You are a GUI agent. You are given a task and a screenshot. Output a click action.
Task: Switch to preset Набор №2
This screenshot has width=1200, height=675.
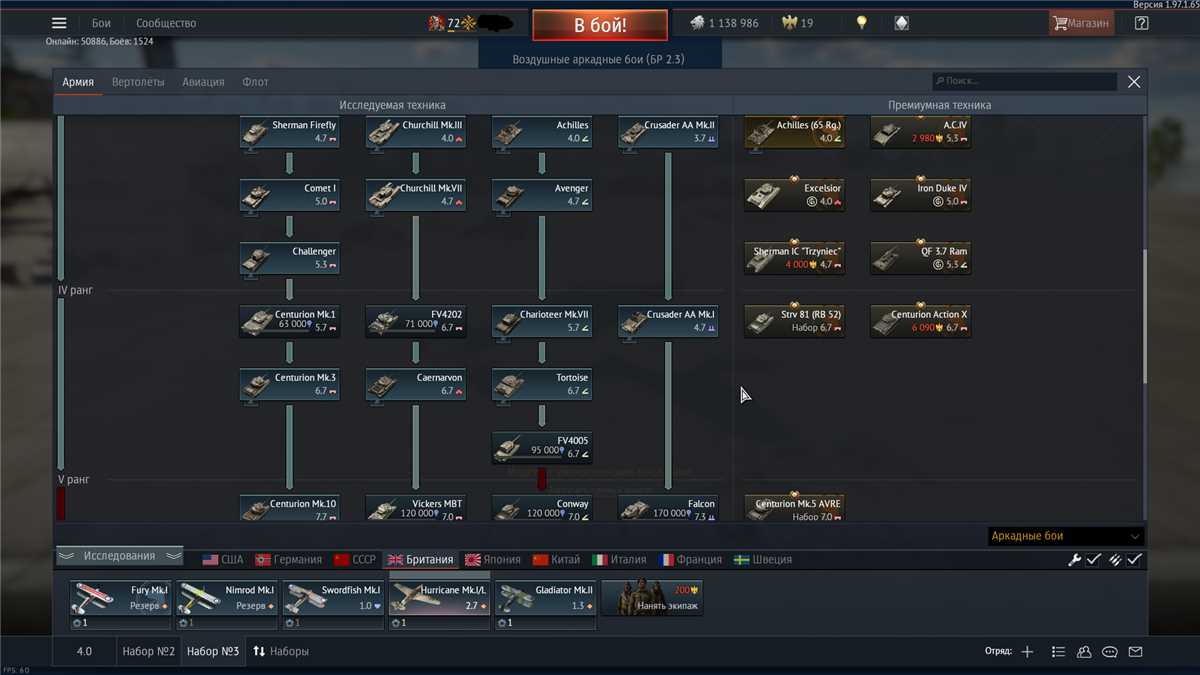(149, 651)
